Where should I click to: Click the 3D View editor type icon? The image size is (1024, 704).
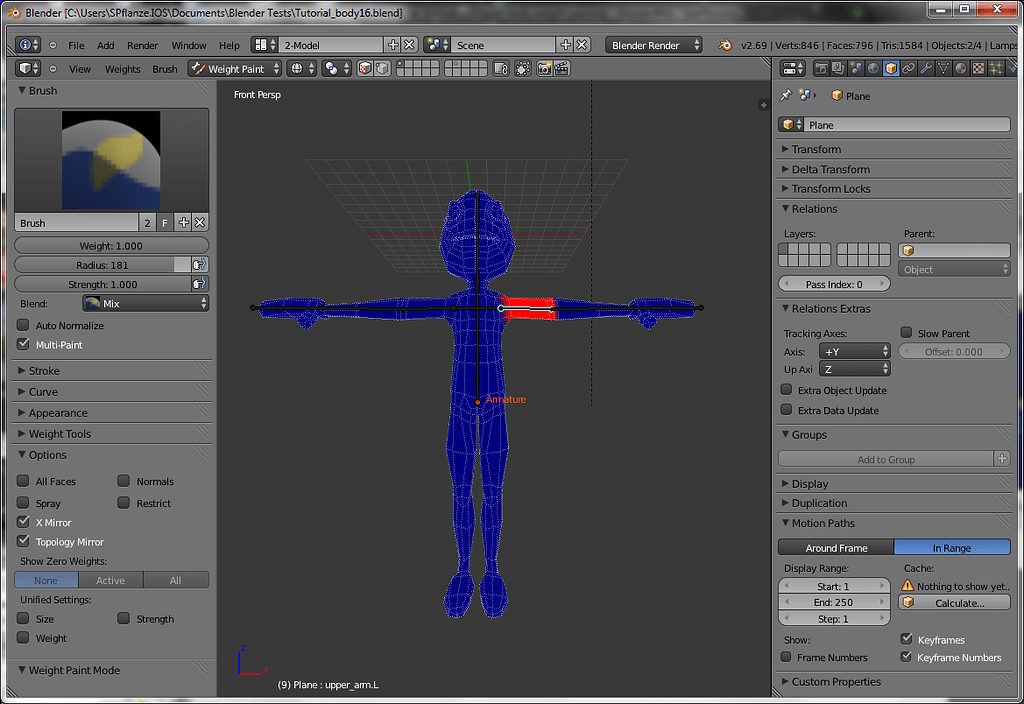pos(28,69)
